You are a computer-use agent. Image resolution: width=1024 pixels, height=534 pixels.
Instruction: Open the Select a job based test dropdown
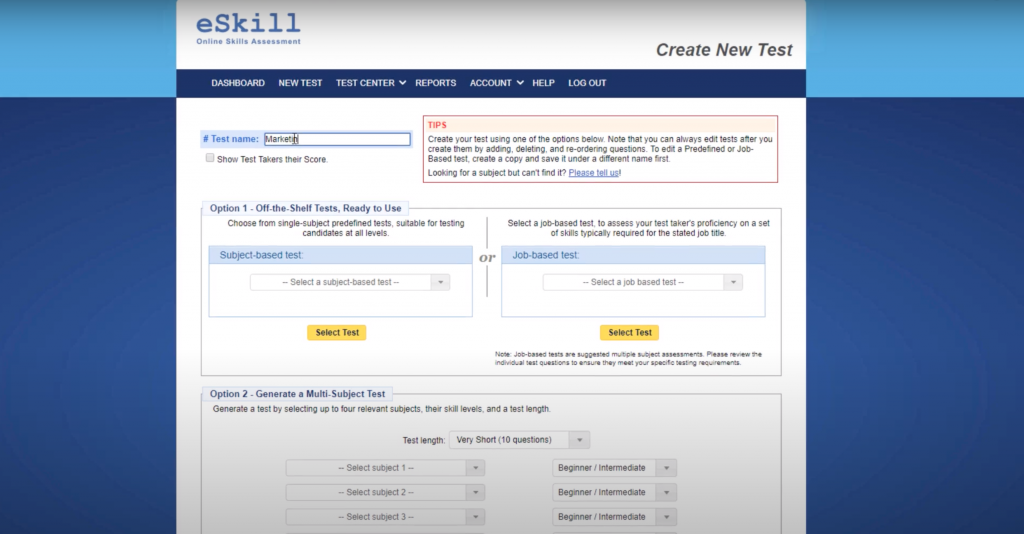coord(642,282)
